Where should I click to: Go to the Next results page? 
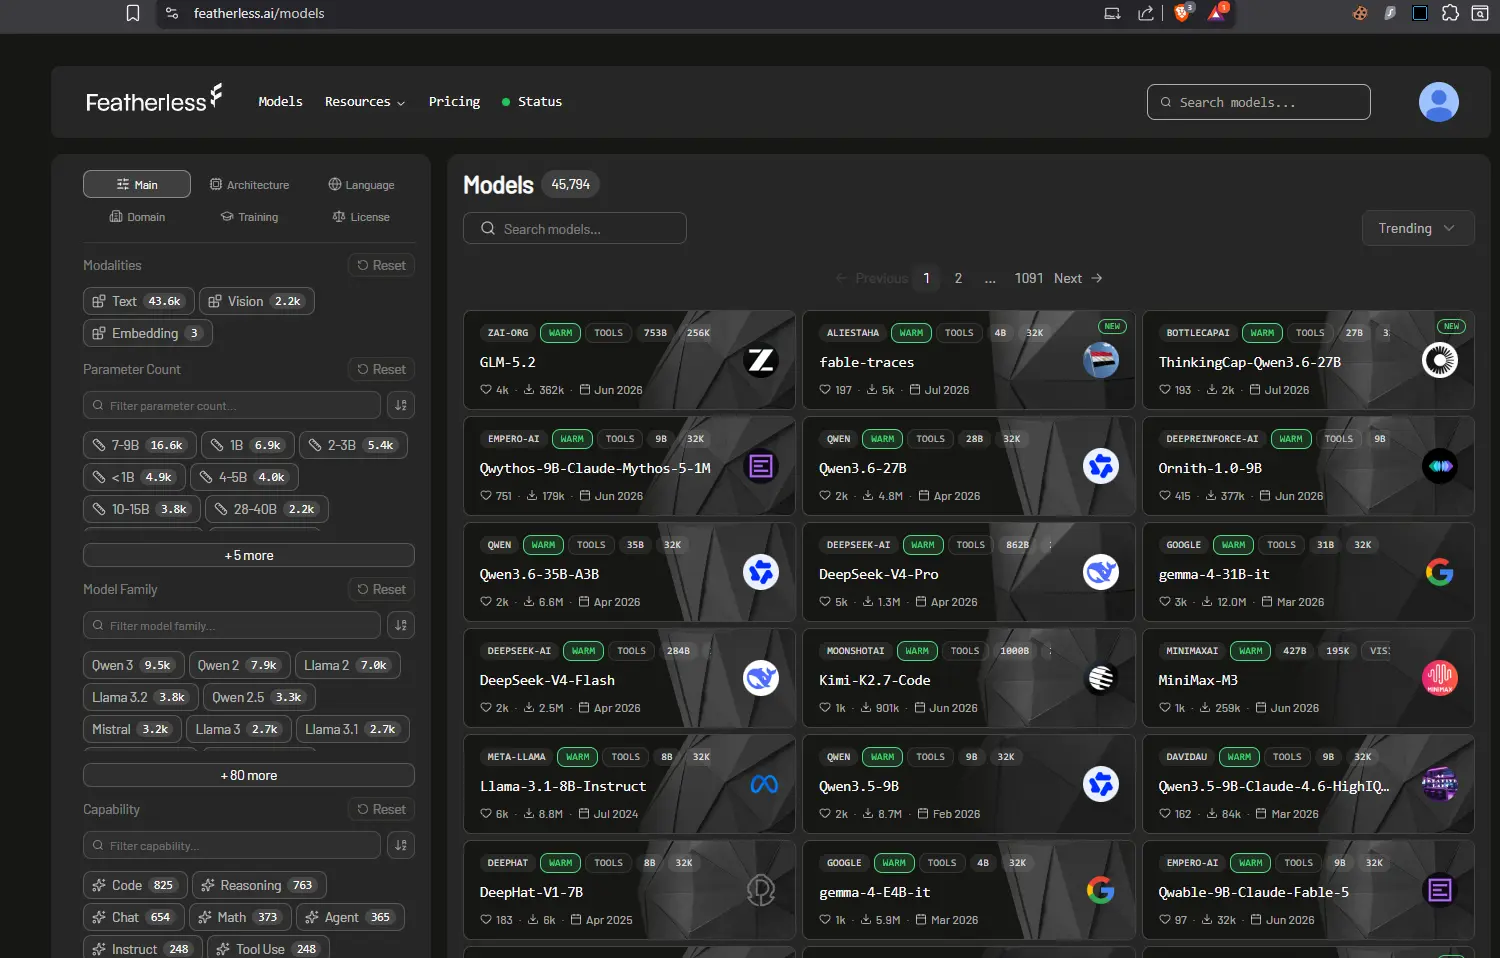[1078, 278]
